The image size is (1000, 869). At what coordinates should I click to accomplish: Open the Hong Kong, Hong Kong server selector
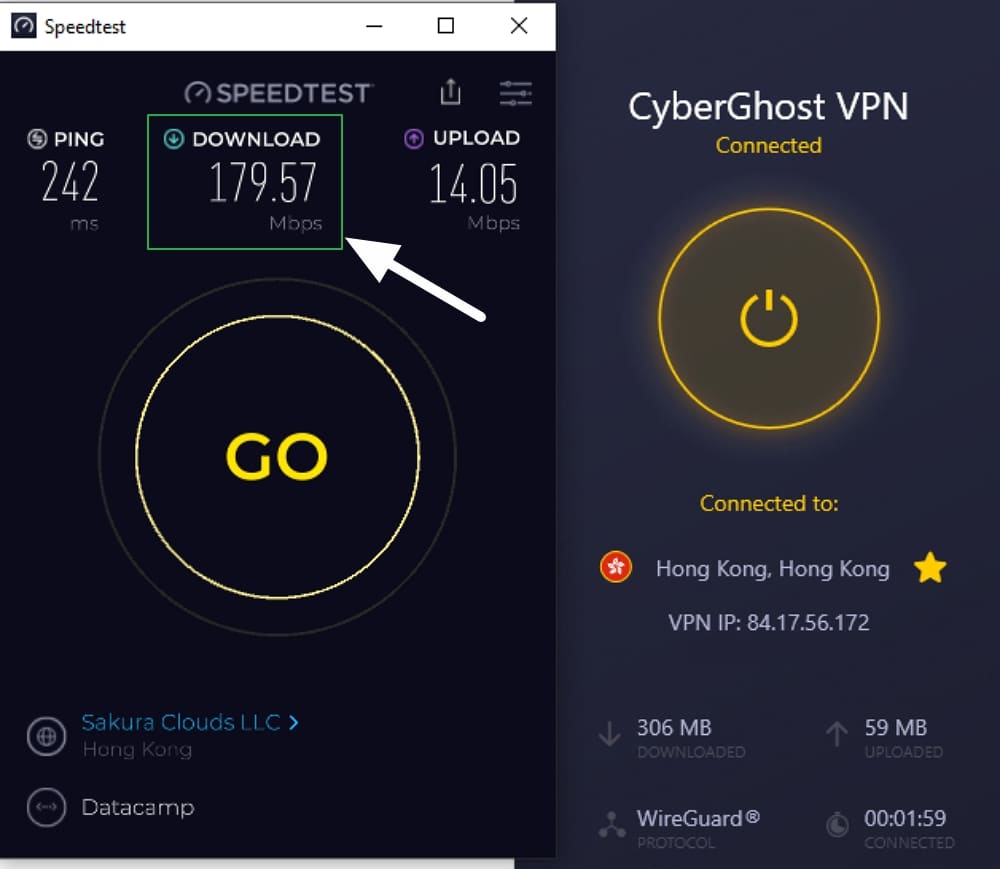click(x=772, y=568)
